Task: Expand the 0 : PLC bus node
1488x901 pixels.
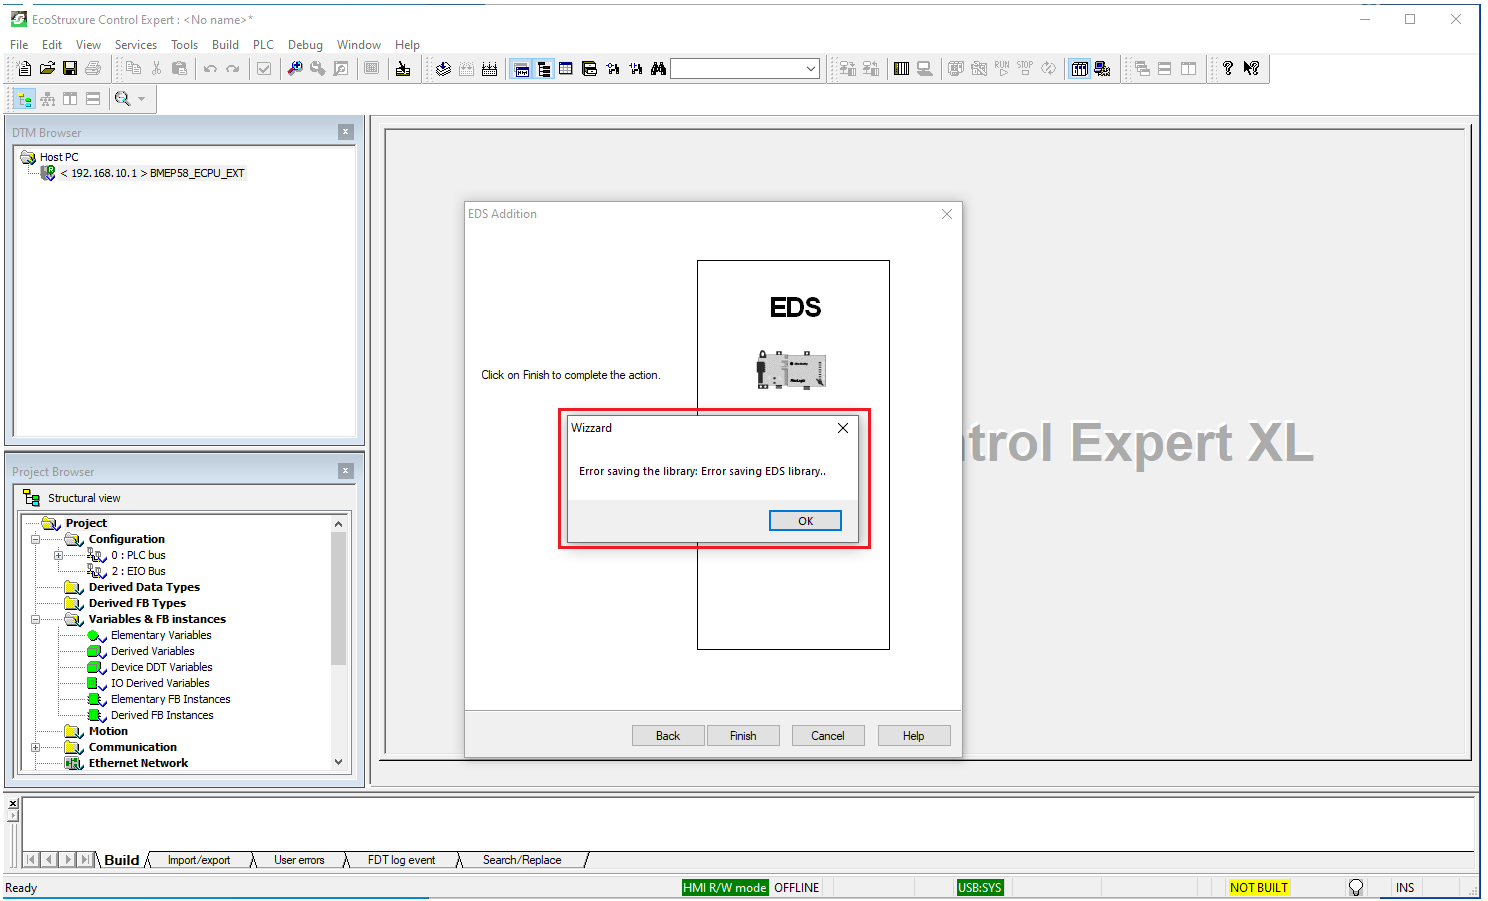Action: (x=58, y=556)
